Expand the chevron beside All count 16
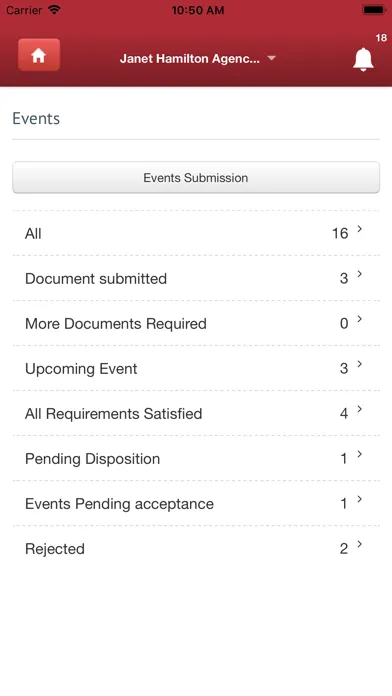 coord(360,229)
